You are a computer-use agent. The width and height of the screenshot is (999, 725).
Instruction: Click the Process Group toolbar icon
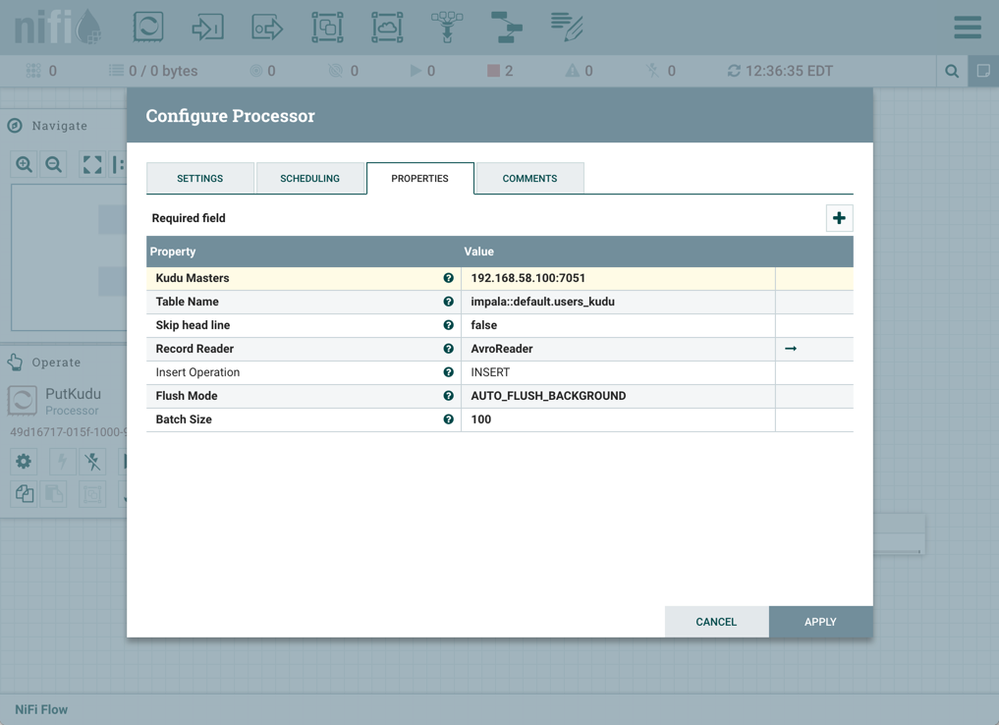327,27
